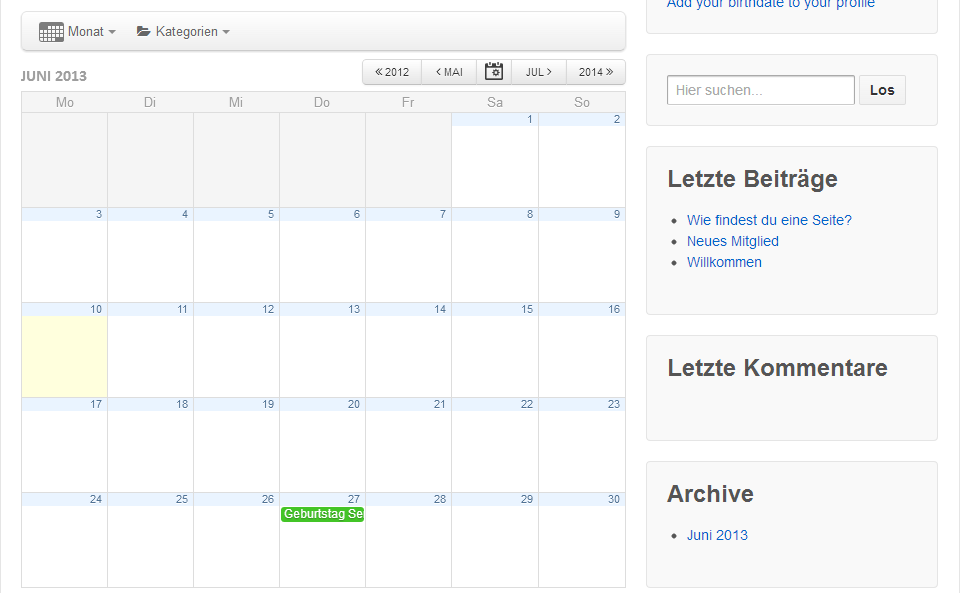Screen dimensions: 960x593
Task: Select day number 1 in calendar
Action: (x=529, y=119)
